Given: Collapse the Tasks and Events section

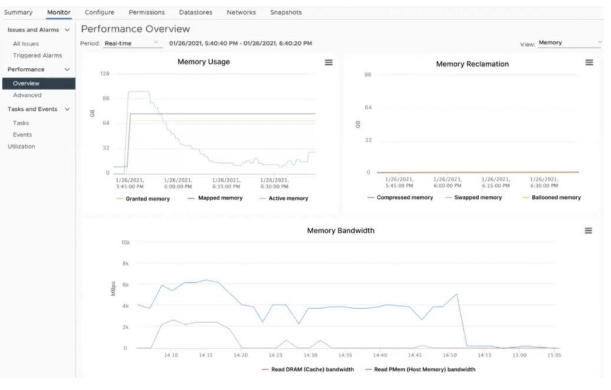Looking at the screenshot, I should click(68, 110).
